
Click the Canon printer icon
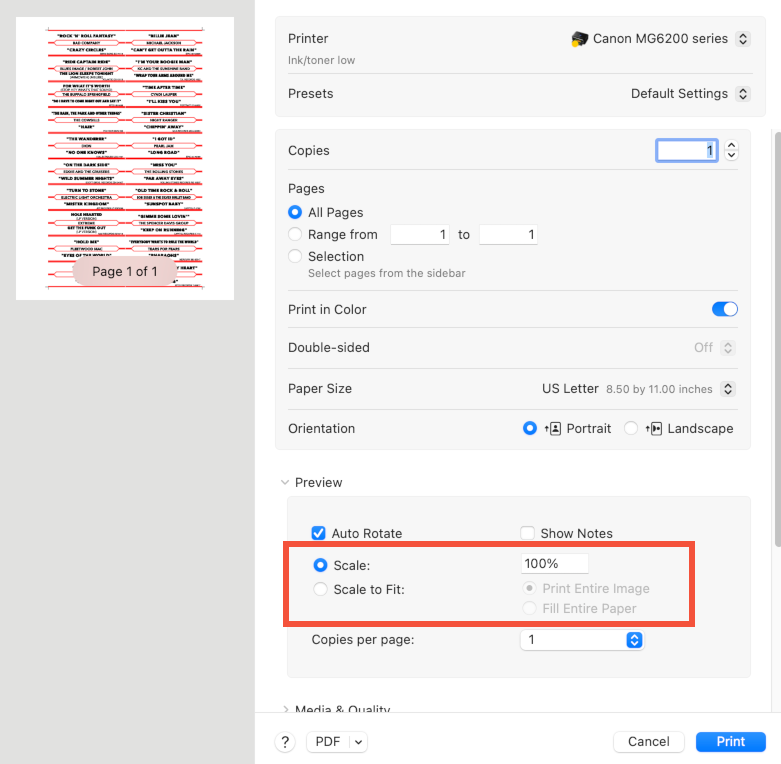(580, 39)
